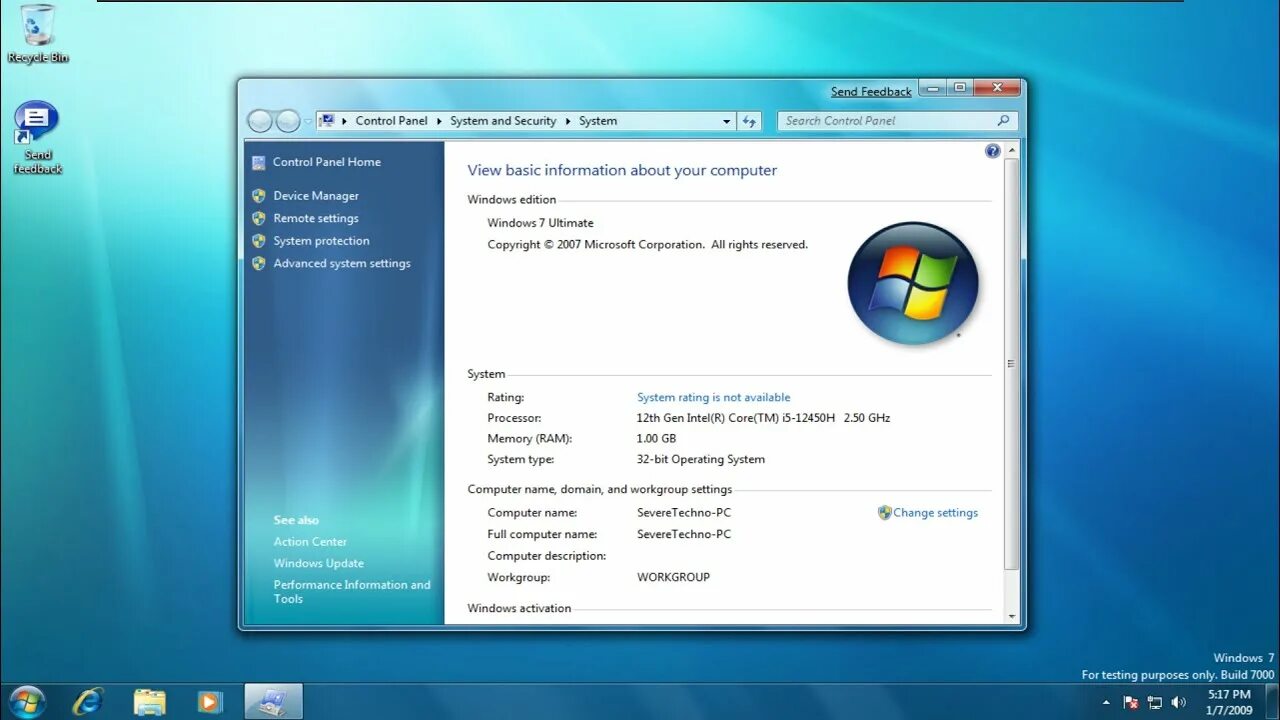Image resolution: width=1280 pixels, height=720 pixels.
Task: Click System rating is not available link
Action: click(714, 397)
